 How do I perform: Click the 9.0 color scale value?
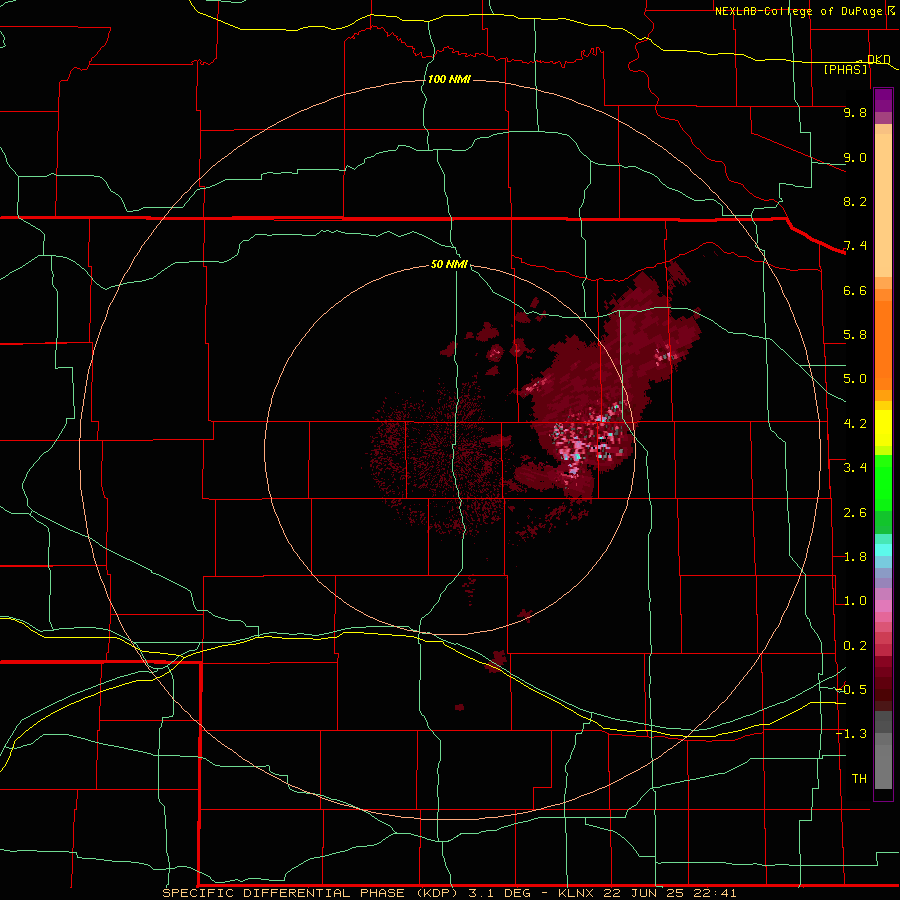(855, 157)
